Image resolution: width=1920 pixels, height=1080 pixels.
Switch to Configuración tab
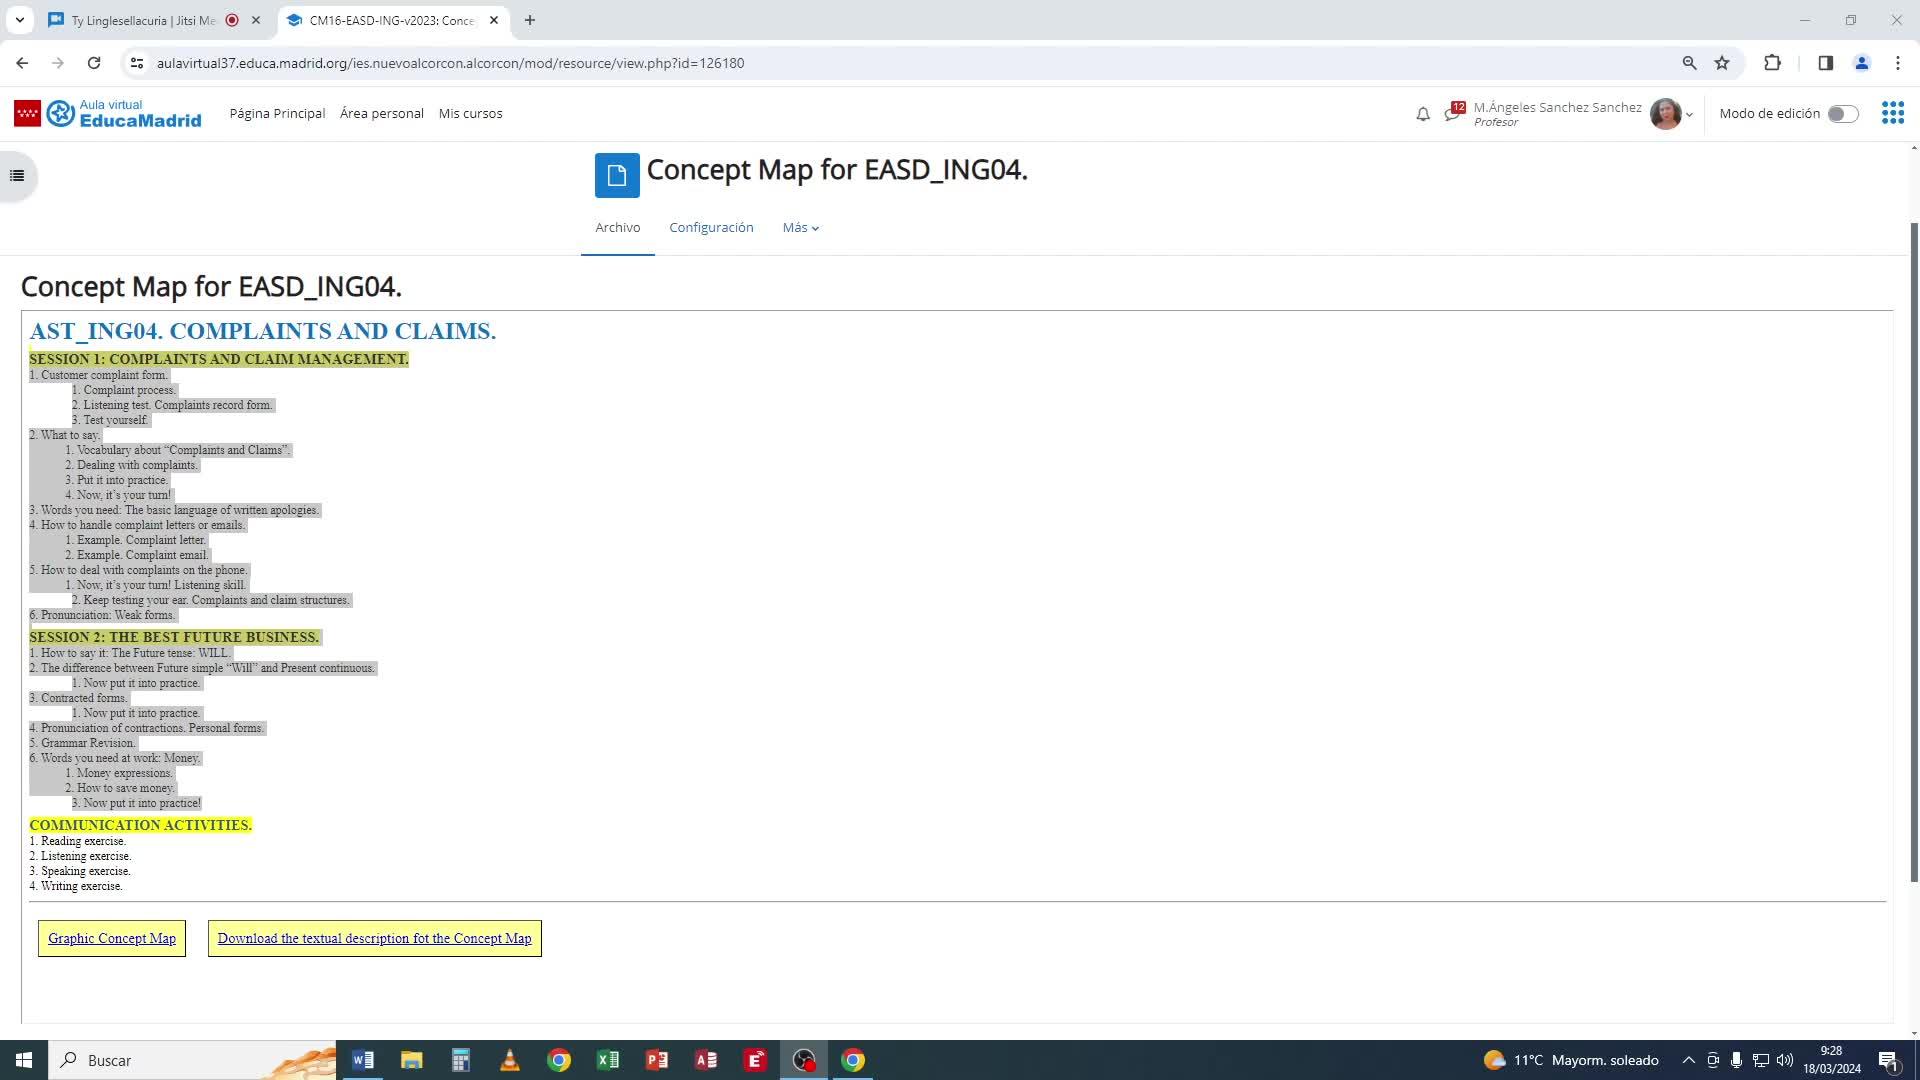(x=711, y=228)
